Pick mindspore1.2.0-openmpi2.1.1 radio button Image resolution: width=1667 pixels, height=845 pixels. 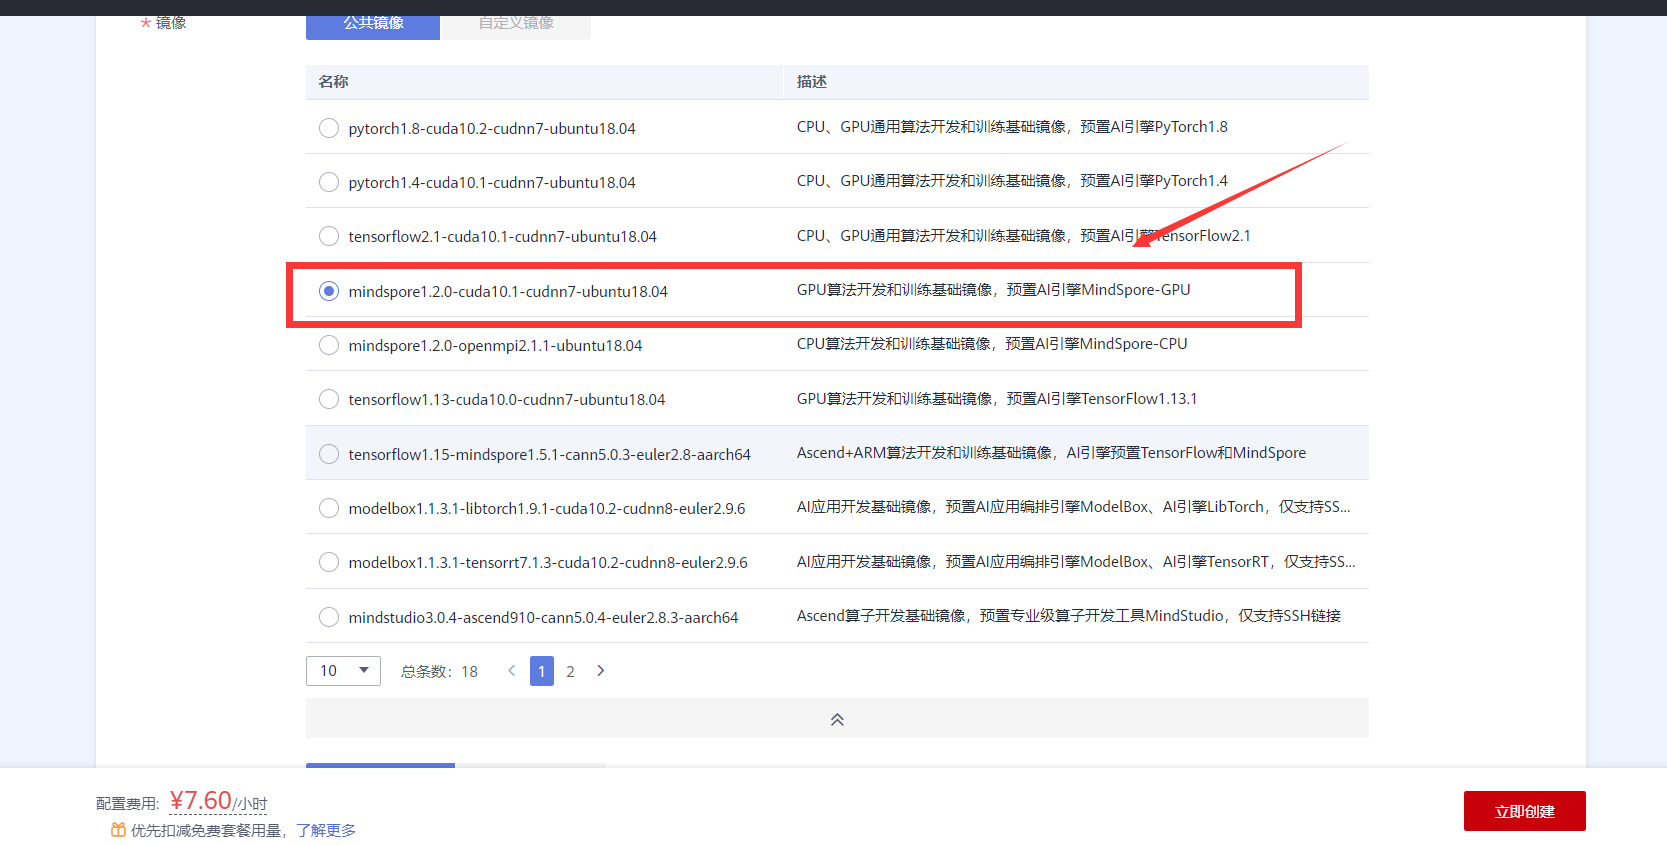328,345
